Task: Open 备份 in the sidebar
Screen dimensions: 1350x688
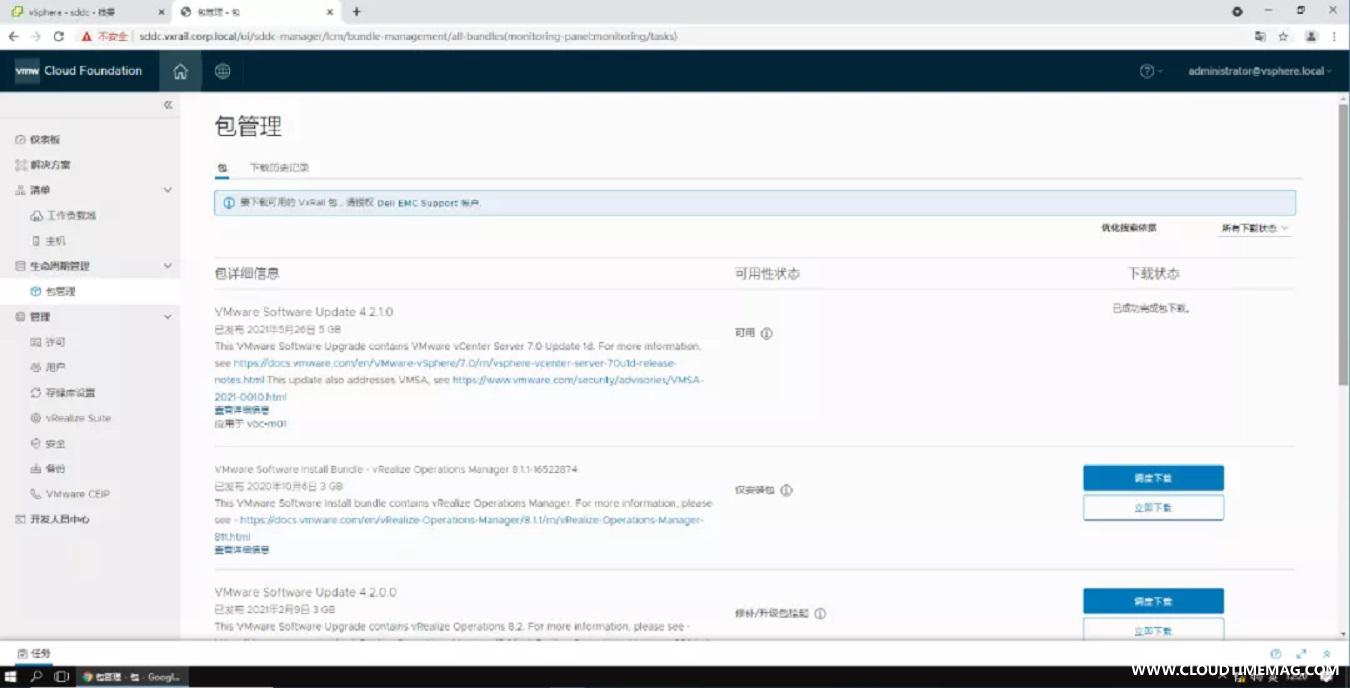Action: click(x=55, y=469)
